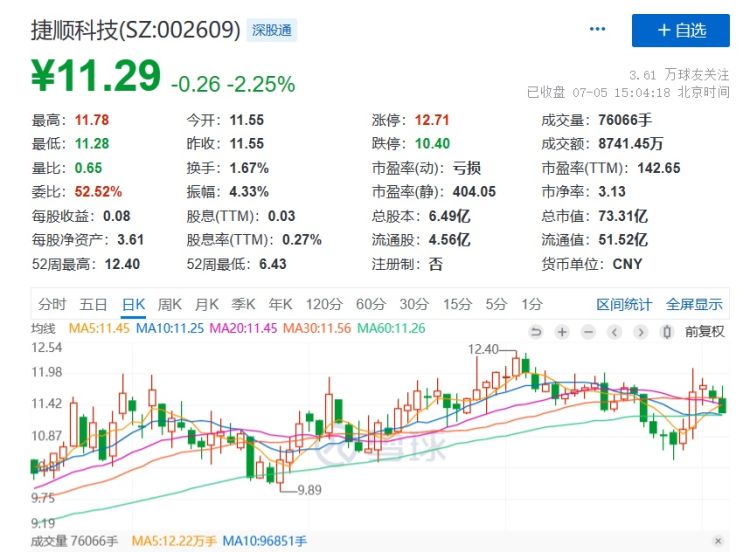Image resolution: width=750 pixels, height=552 pixels.
Task: Click the 9.89 low marker on chart
Action: point(309,490)
